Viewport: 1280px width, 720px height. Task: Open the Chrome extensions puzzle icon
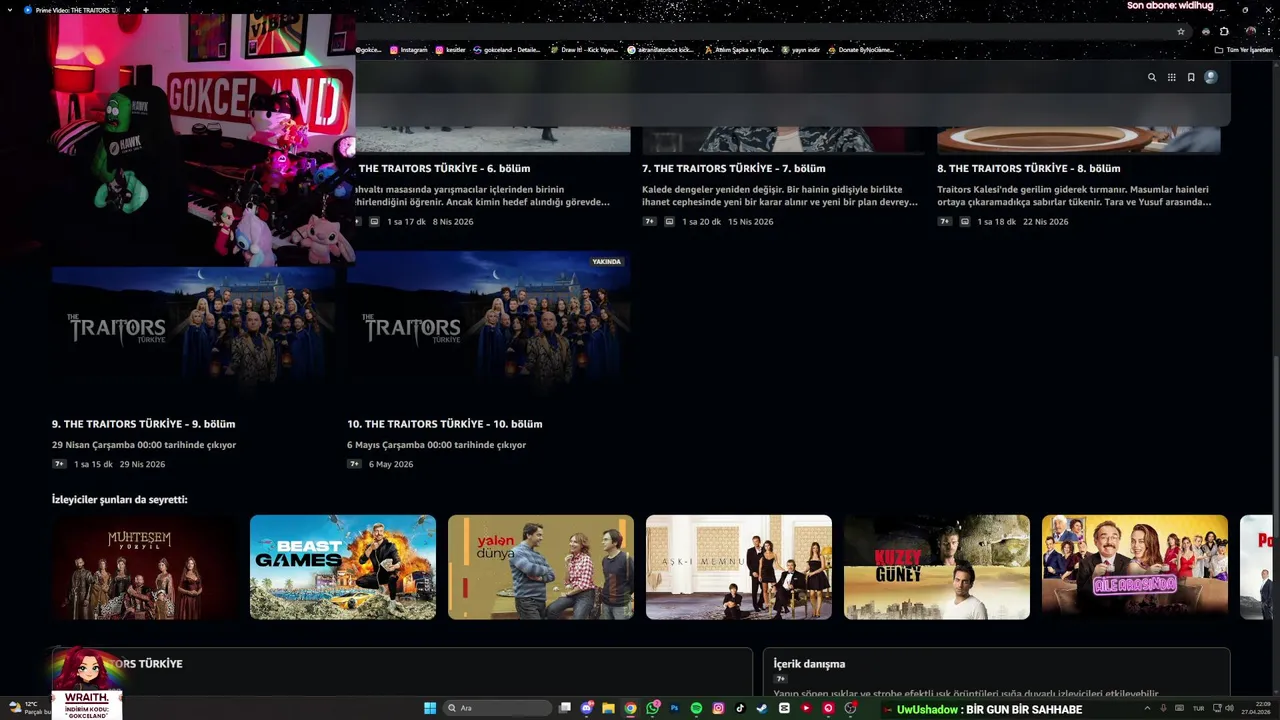[x=1224, y=31]
